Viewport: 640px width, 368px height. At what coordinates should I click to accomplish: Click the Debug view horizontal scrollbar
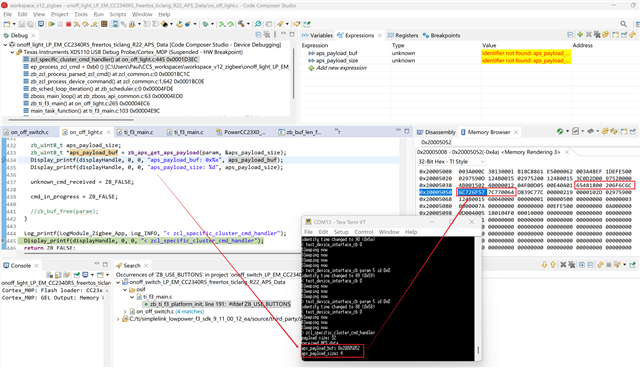[71, 120]
